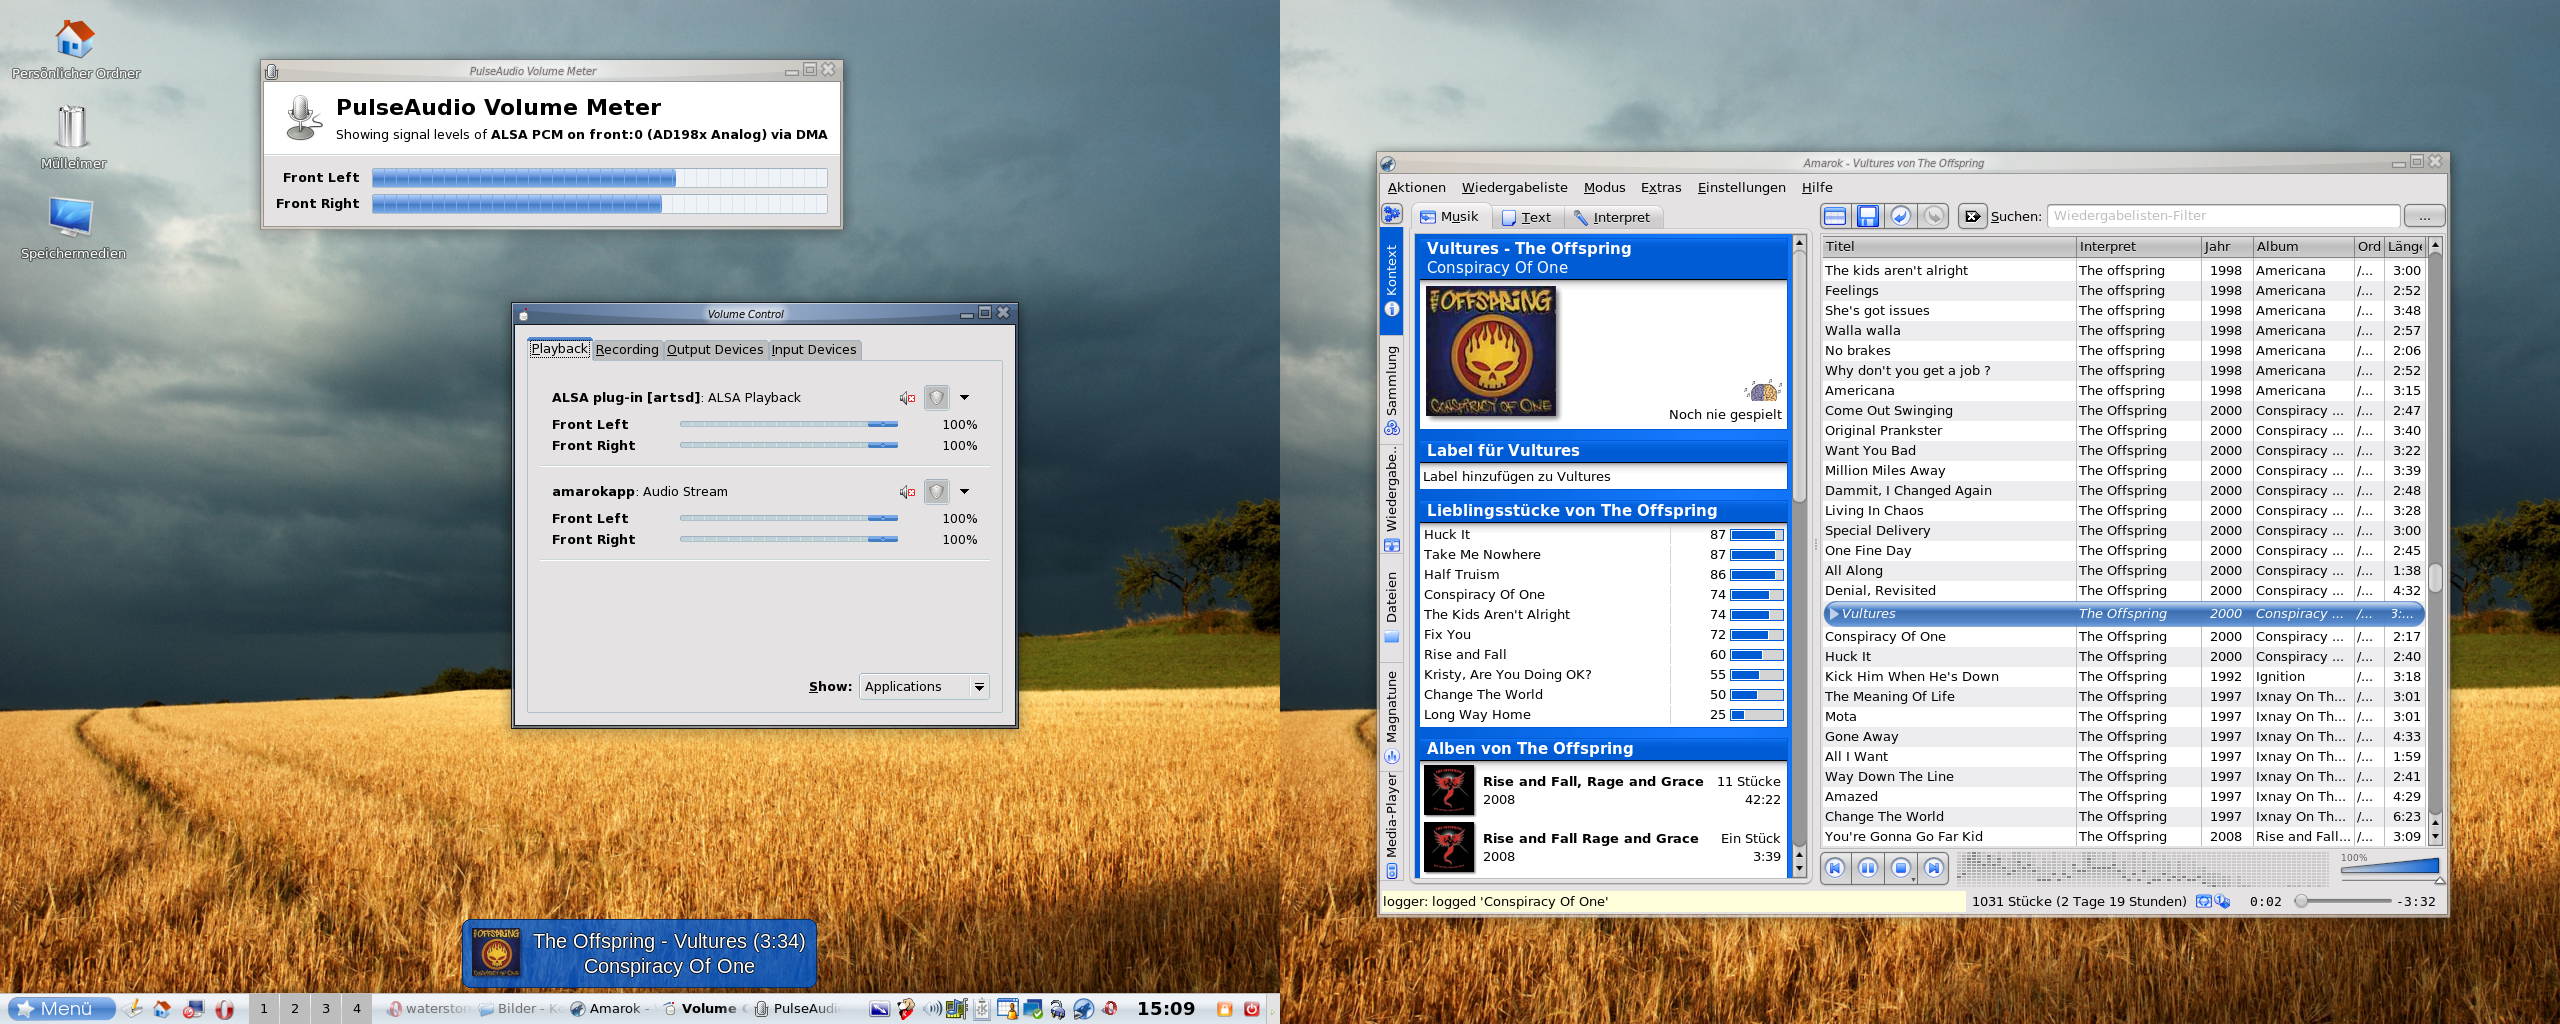Sort the playlist by the Jahr column header
The image size is (2560, 1024).
pos(2221,246)
